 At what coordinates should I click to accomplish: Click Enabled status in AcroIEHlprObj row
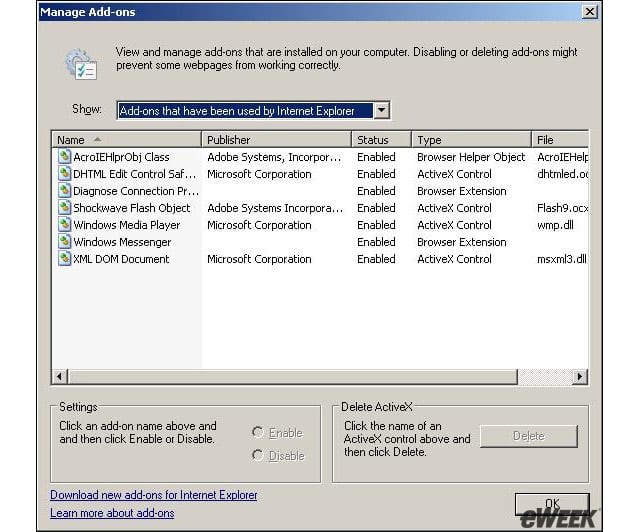pyautogui.click(x=376, y=157)
